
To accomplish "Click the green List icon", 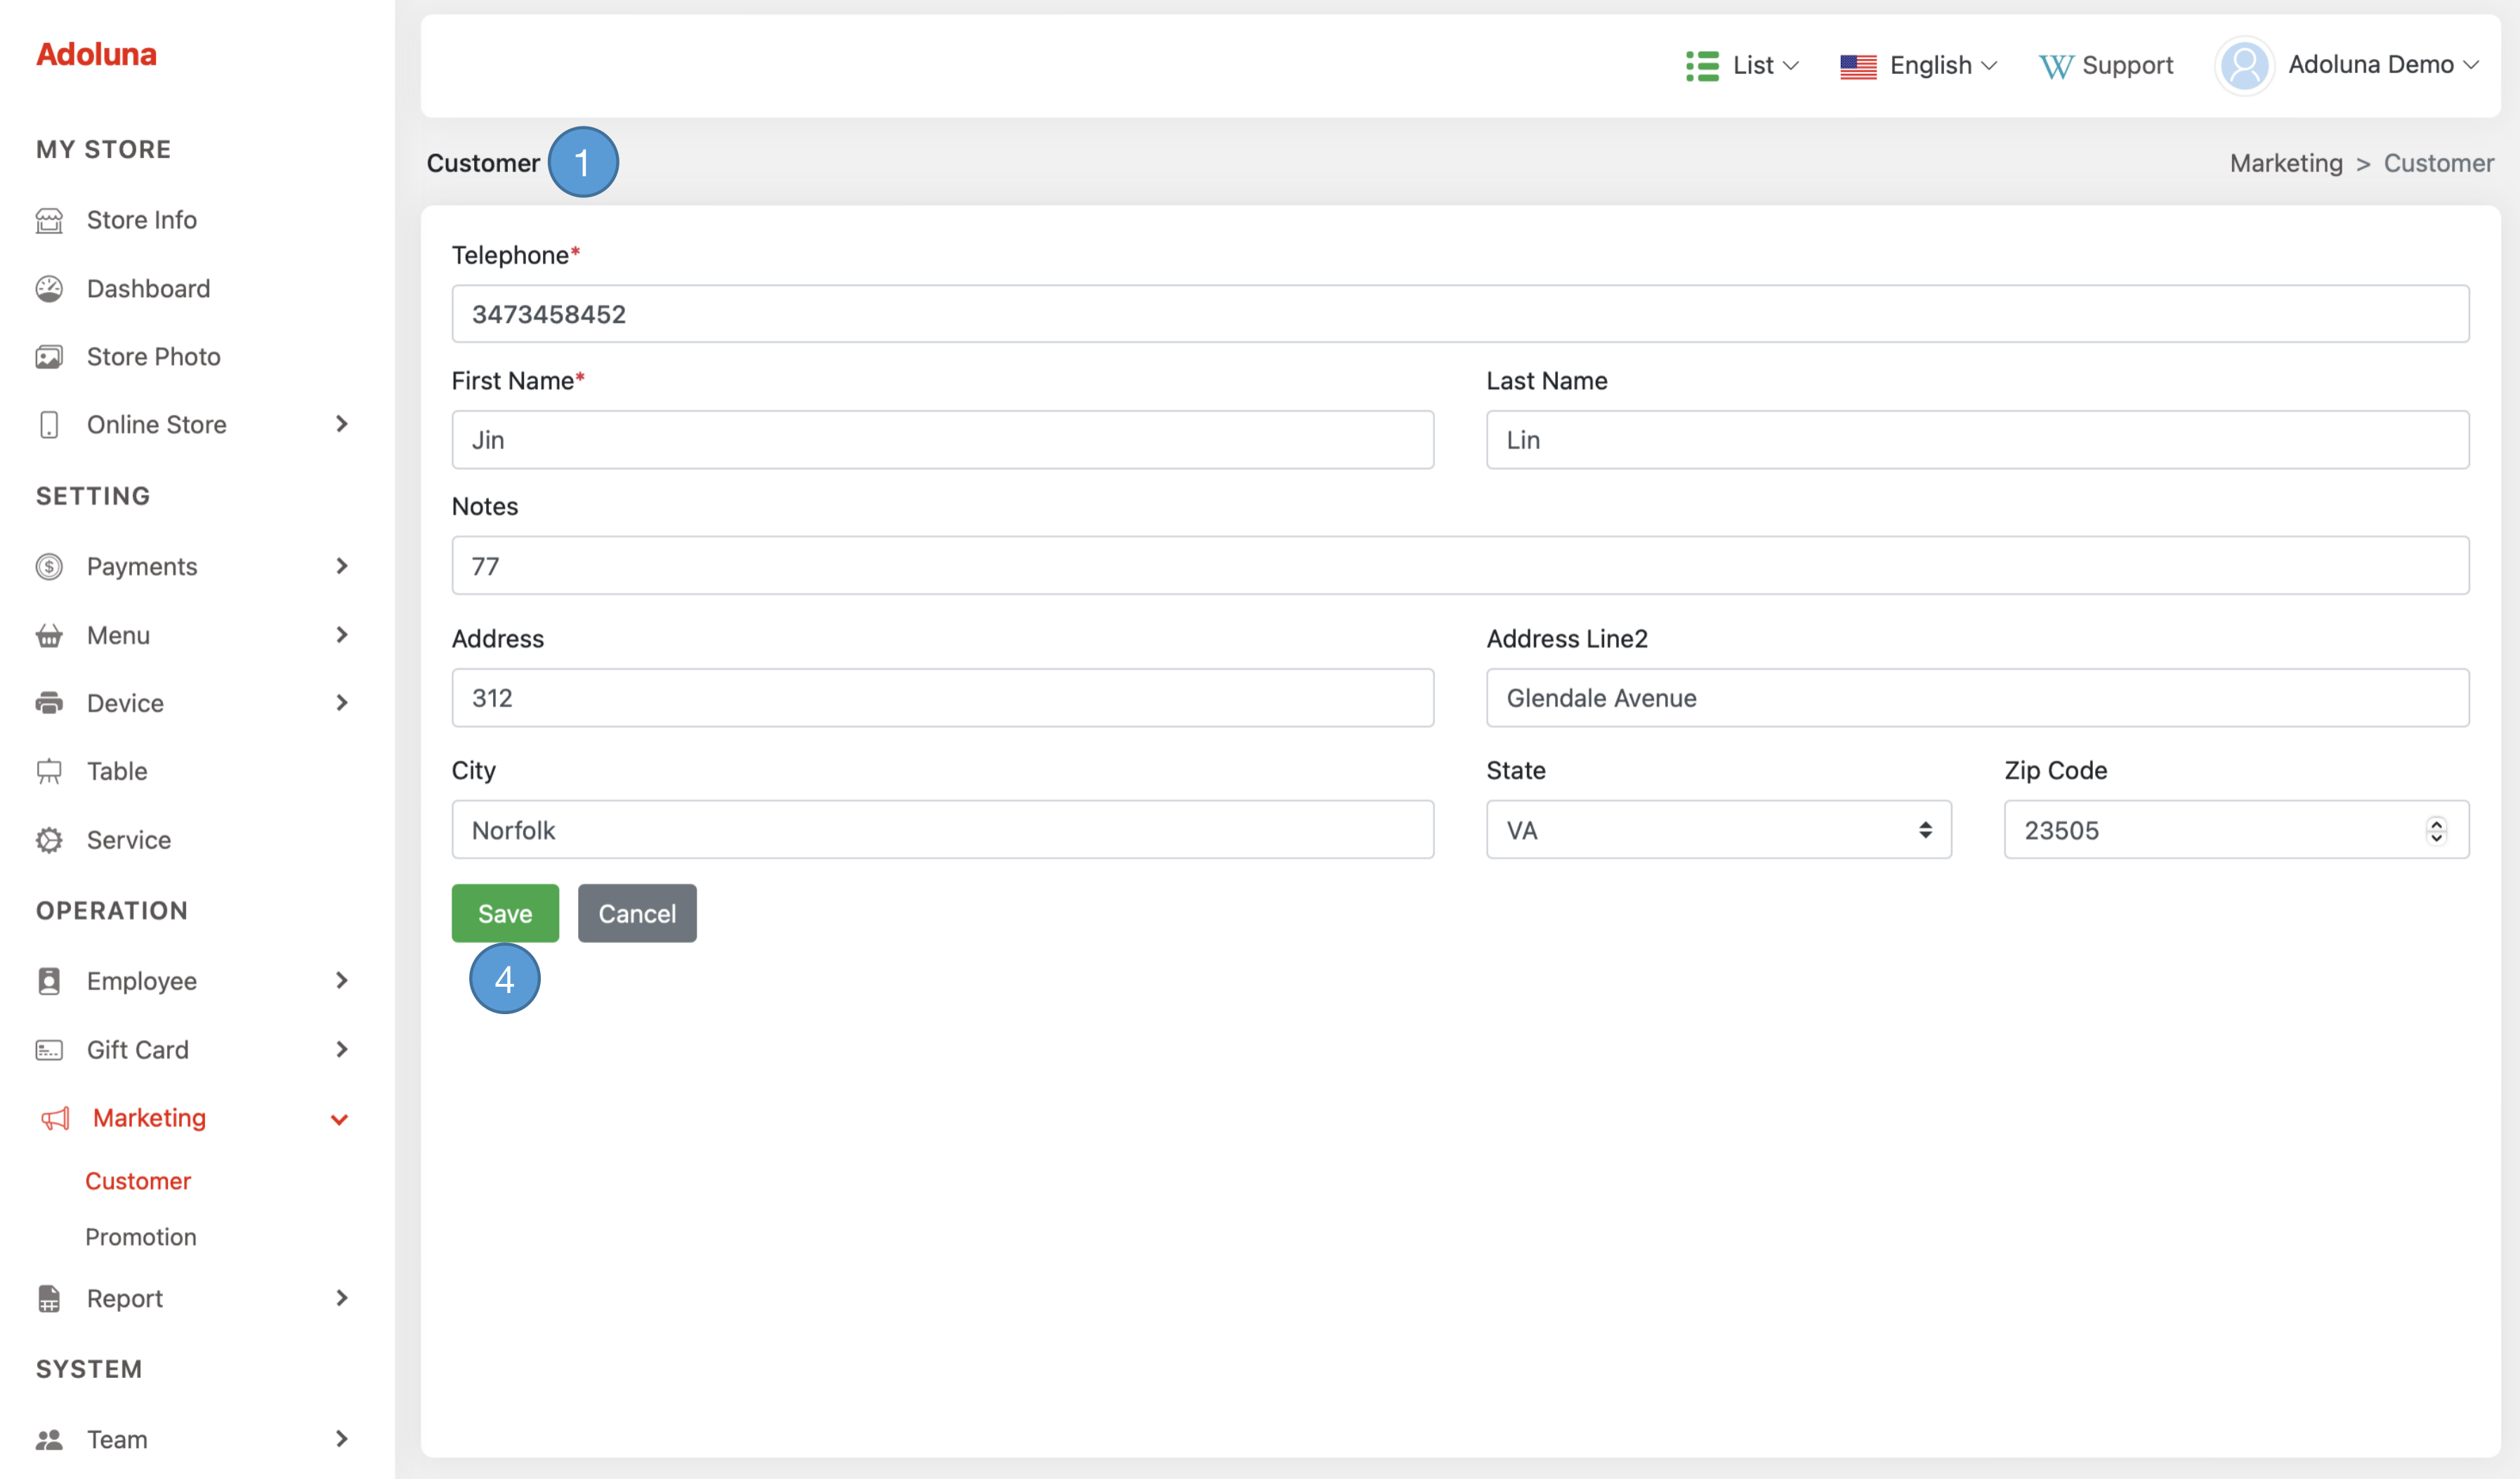I will point(1702,66).
